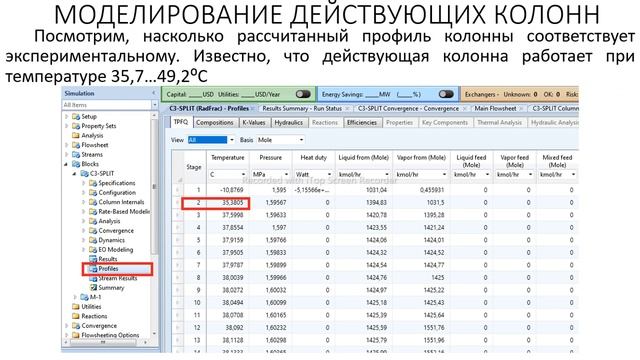Screen dimensions: 640x360
Task: Click vapor flow cell 1551,76 of stage 12
Action: 421,327
